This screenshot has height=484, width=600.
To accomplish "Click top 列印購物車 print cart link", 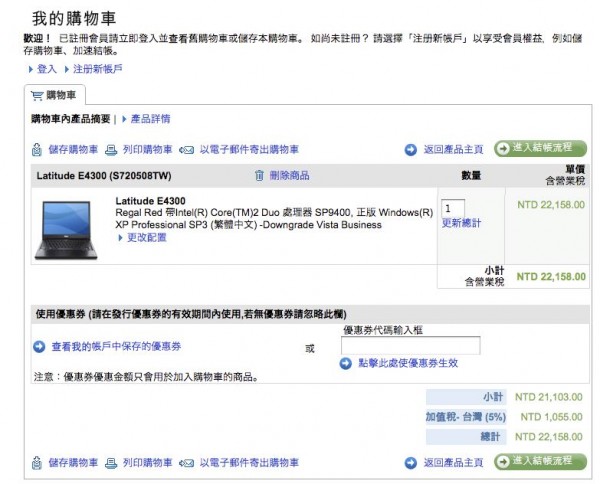I will click(147, 150).
